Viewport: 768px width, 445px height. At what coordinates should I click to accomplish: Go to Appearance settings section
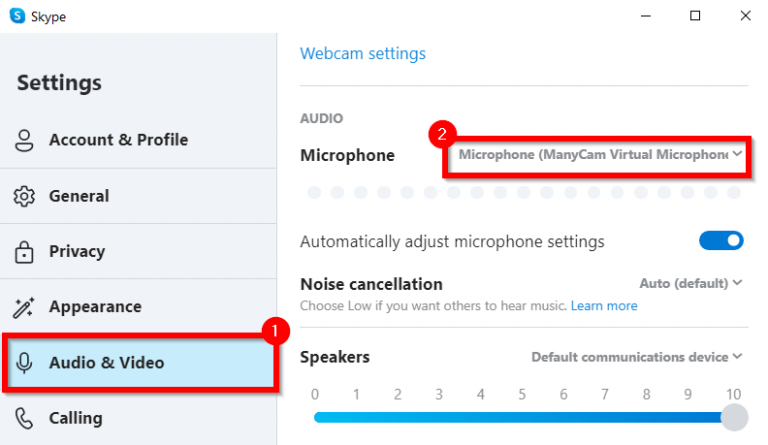point(95,307)
